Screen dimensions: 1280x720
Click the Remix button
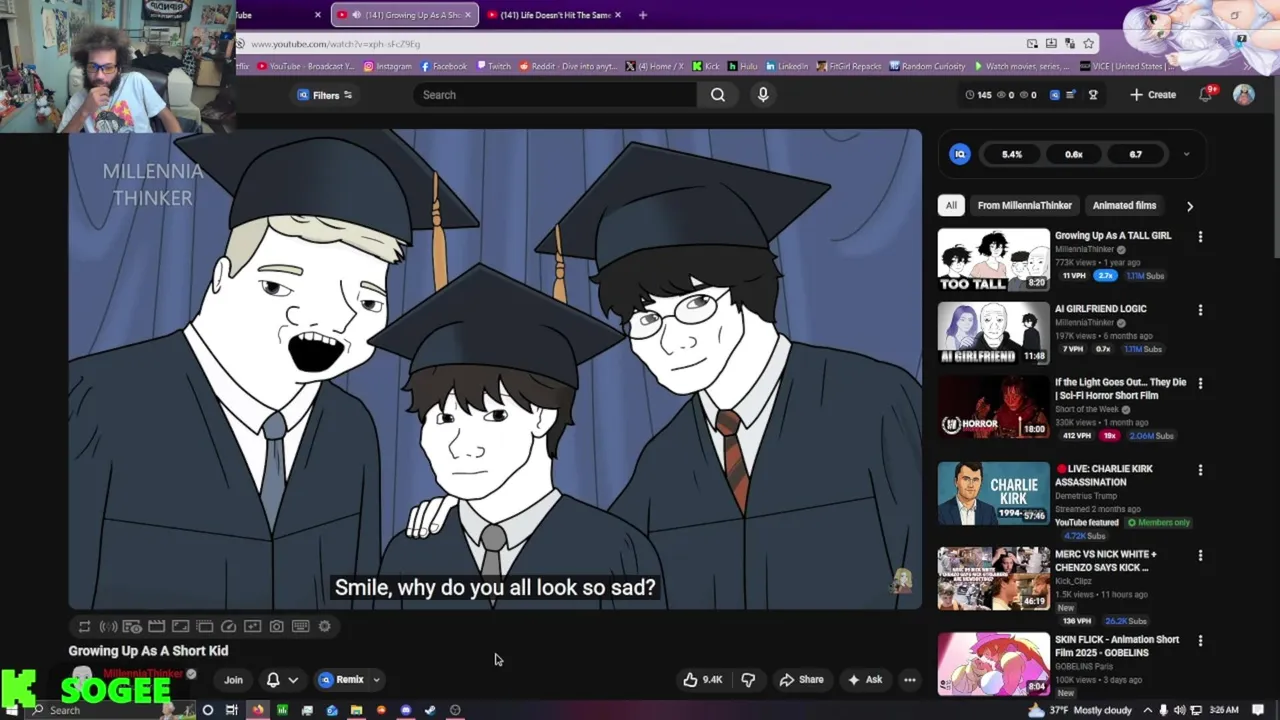341,680
